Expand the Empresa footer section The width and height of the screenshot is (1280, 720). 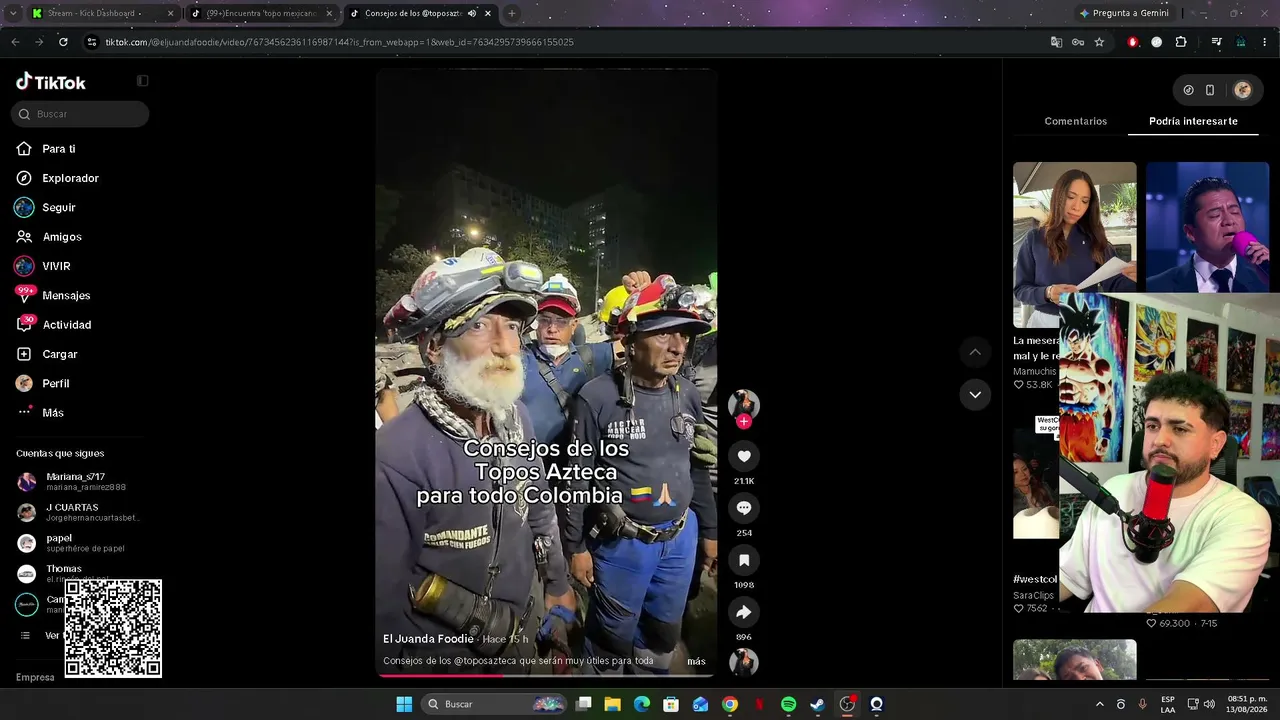(x=35, y=677)
